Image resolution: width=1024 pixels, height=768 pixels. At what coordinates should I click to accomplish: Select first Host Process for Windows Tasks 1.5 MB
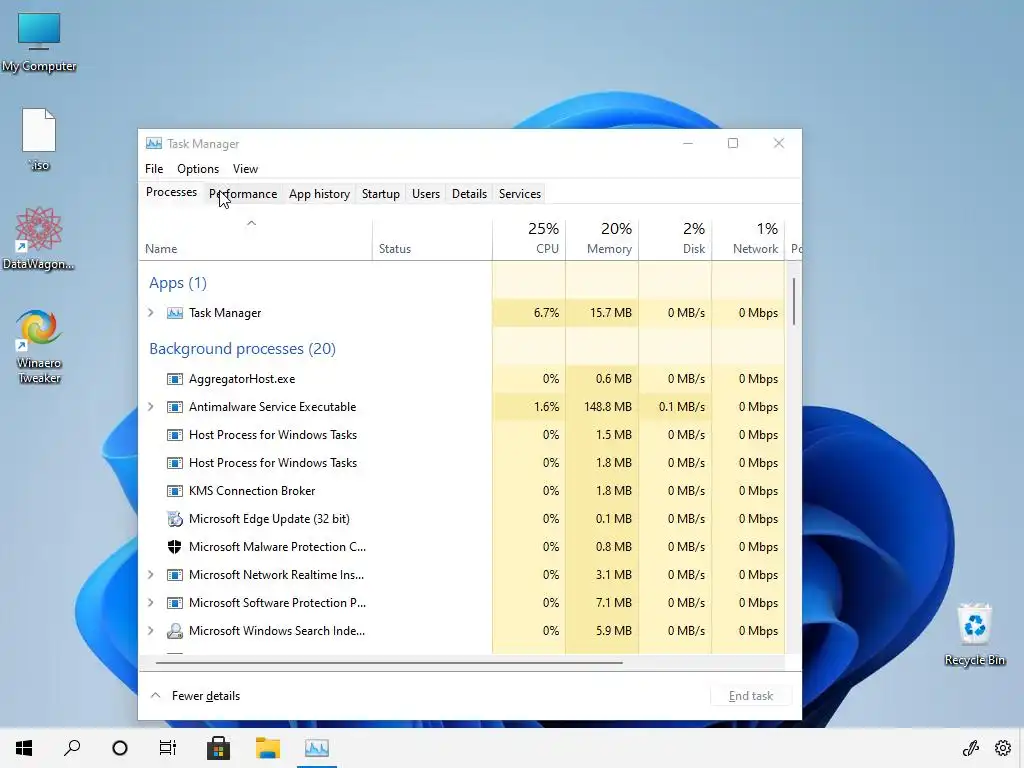pyautogui.click(x=462, y=435)
